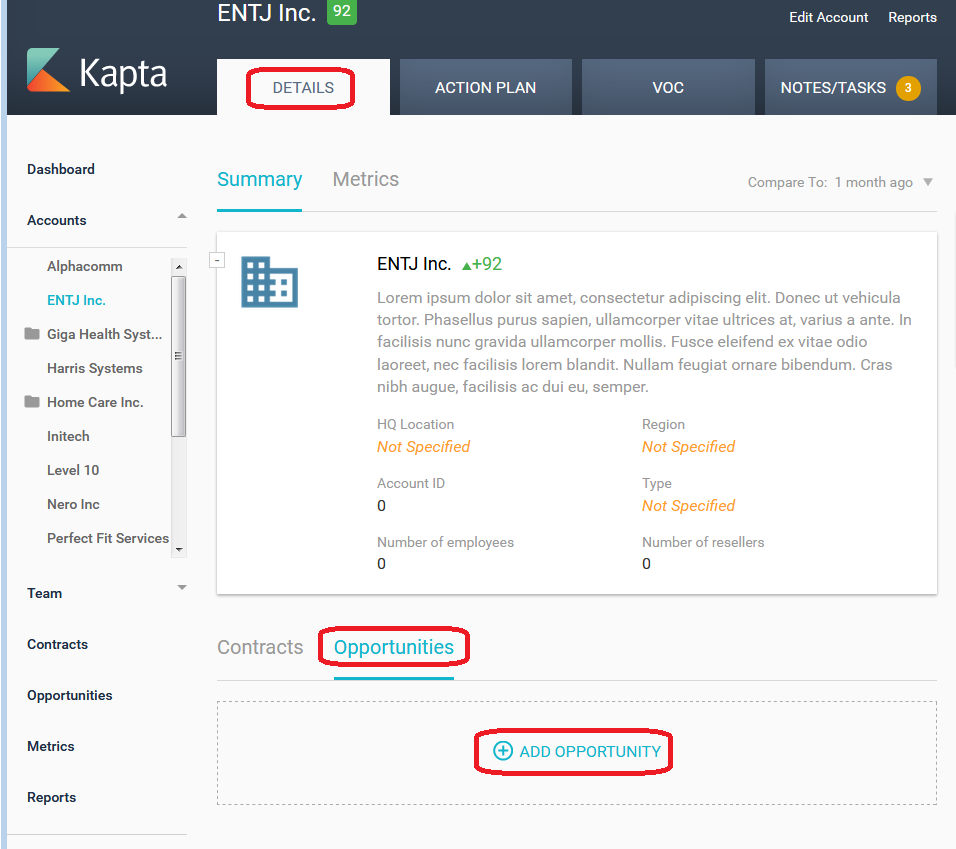Click the orange 3 notes badge
The height and width of the screenshot is (849, 956).
[908, 88]
